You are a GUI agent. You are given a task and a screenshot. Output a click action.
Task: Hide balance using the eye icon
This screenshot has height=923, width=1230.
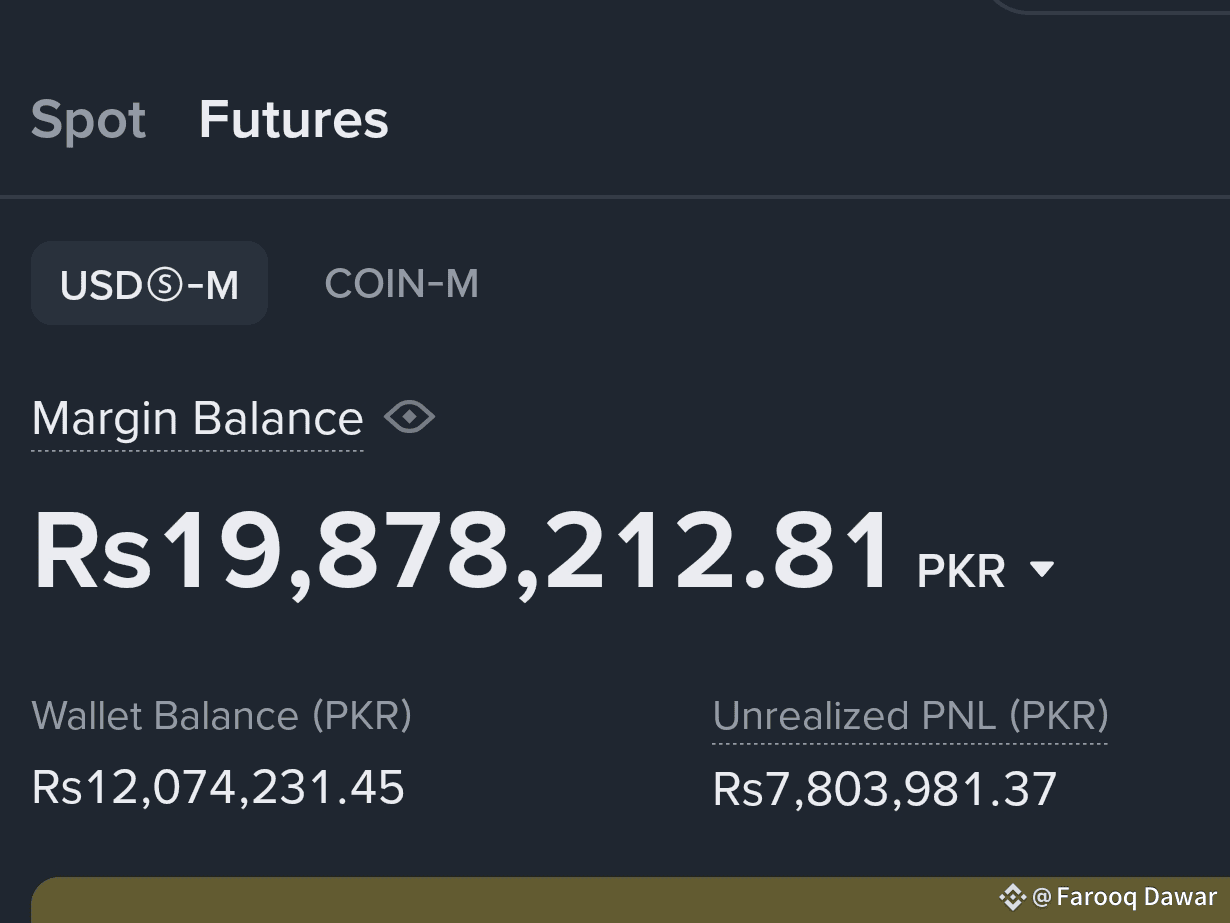[x=409, y=417]
